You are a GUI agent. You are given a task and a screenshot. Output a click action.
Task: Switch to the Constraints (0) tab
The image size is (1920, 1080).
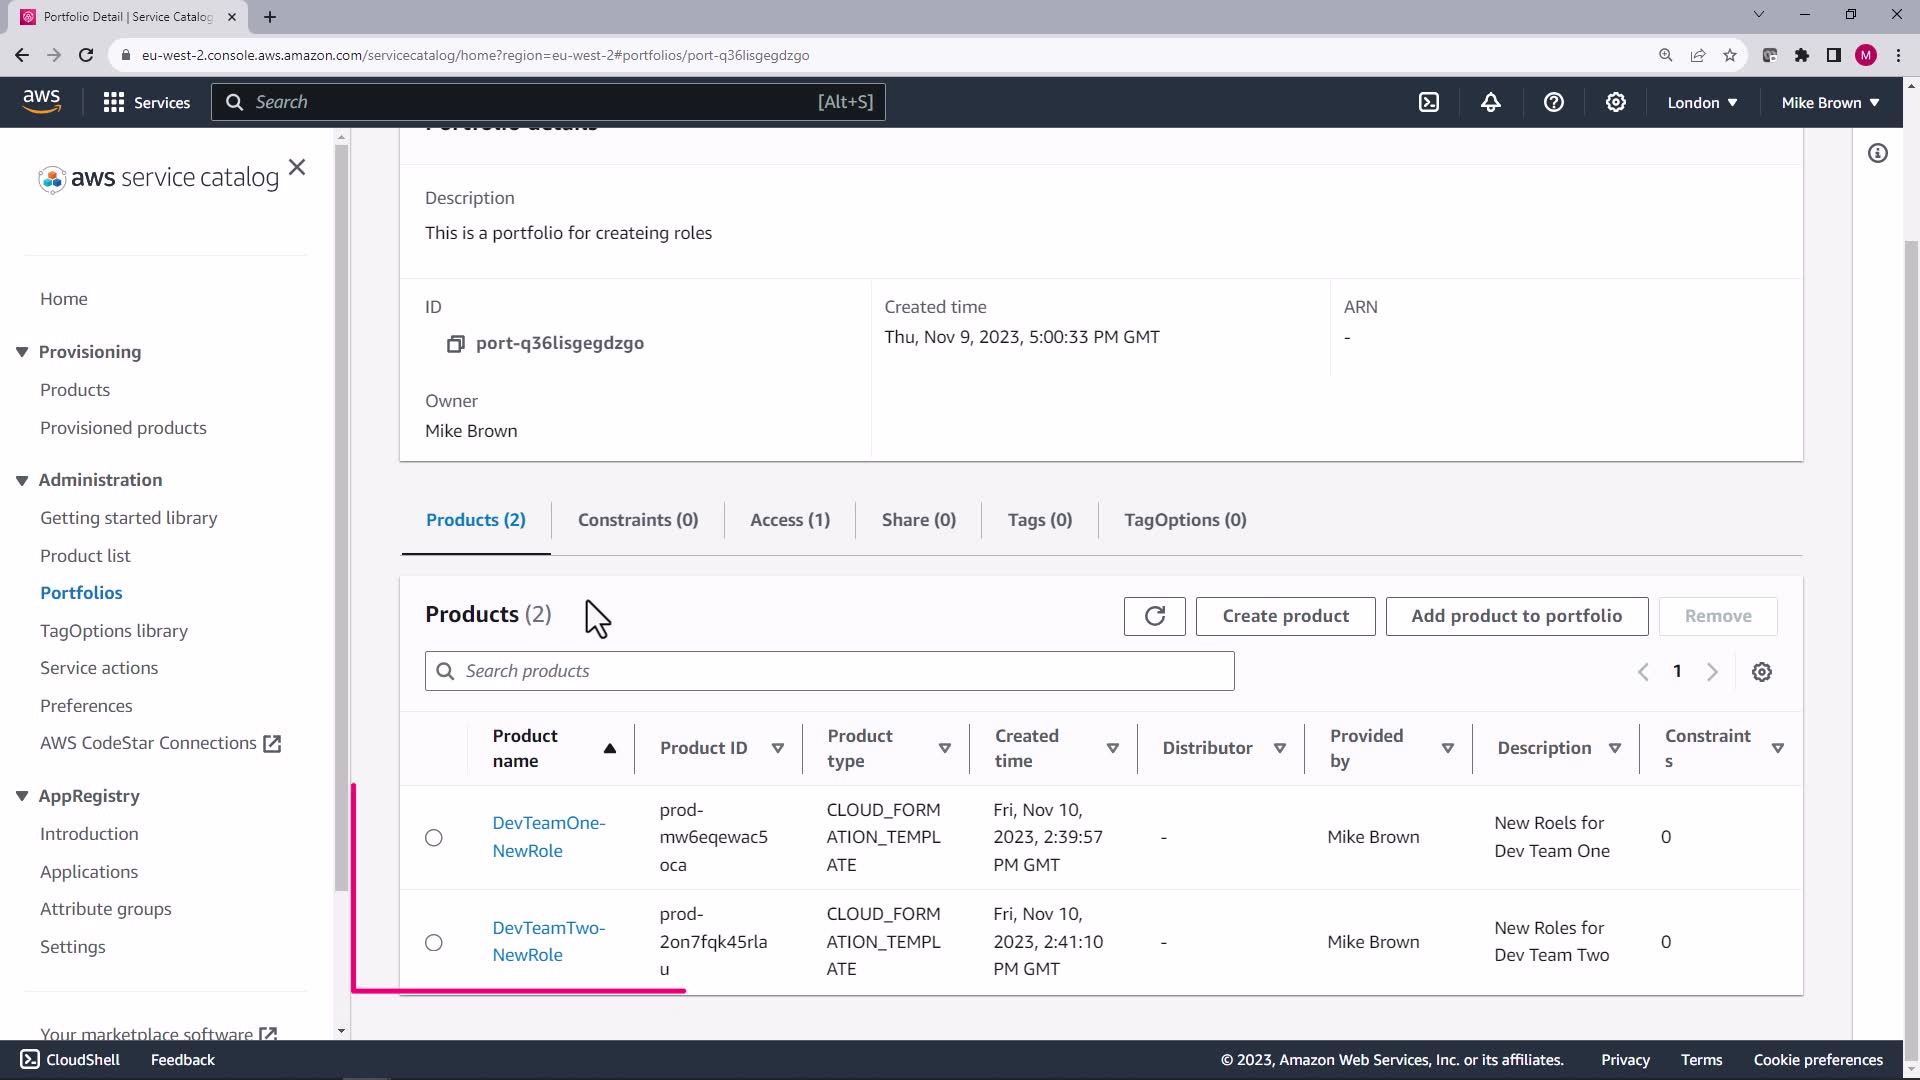637,520
